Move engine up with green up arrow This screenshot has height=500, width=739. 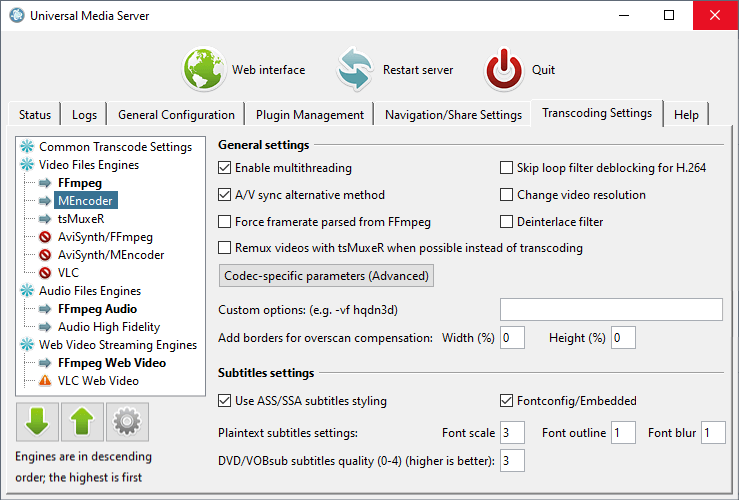pos(82,422)
